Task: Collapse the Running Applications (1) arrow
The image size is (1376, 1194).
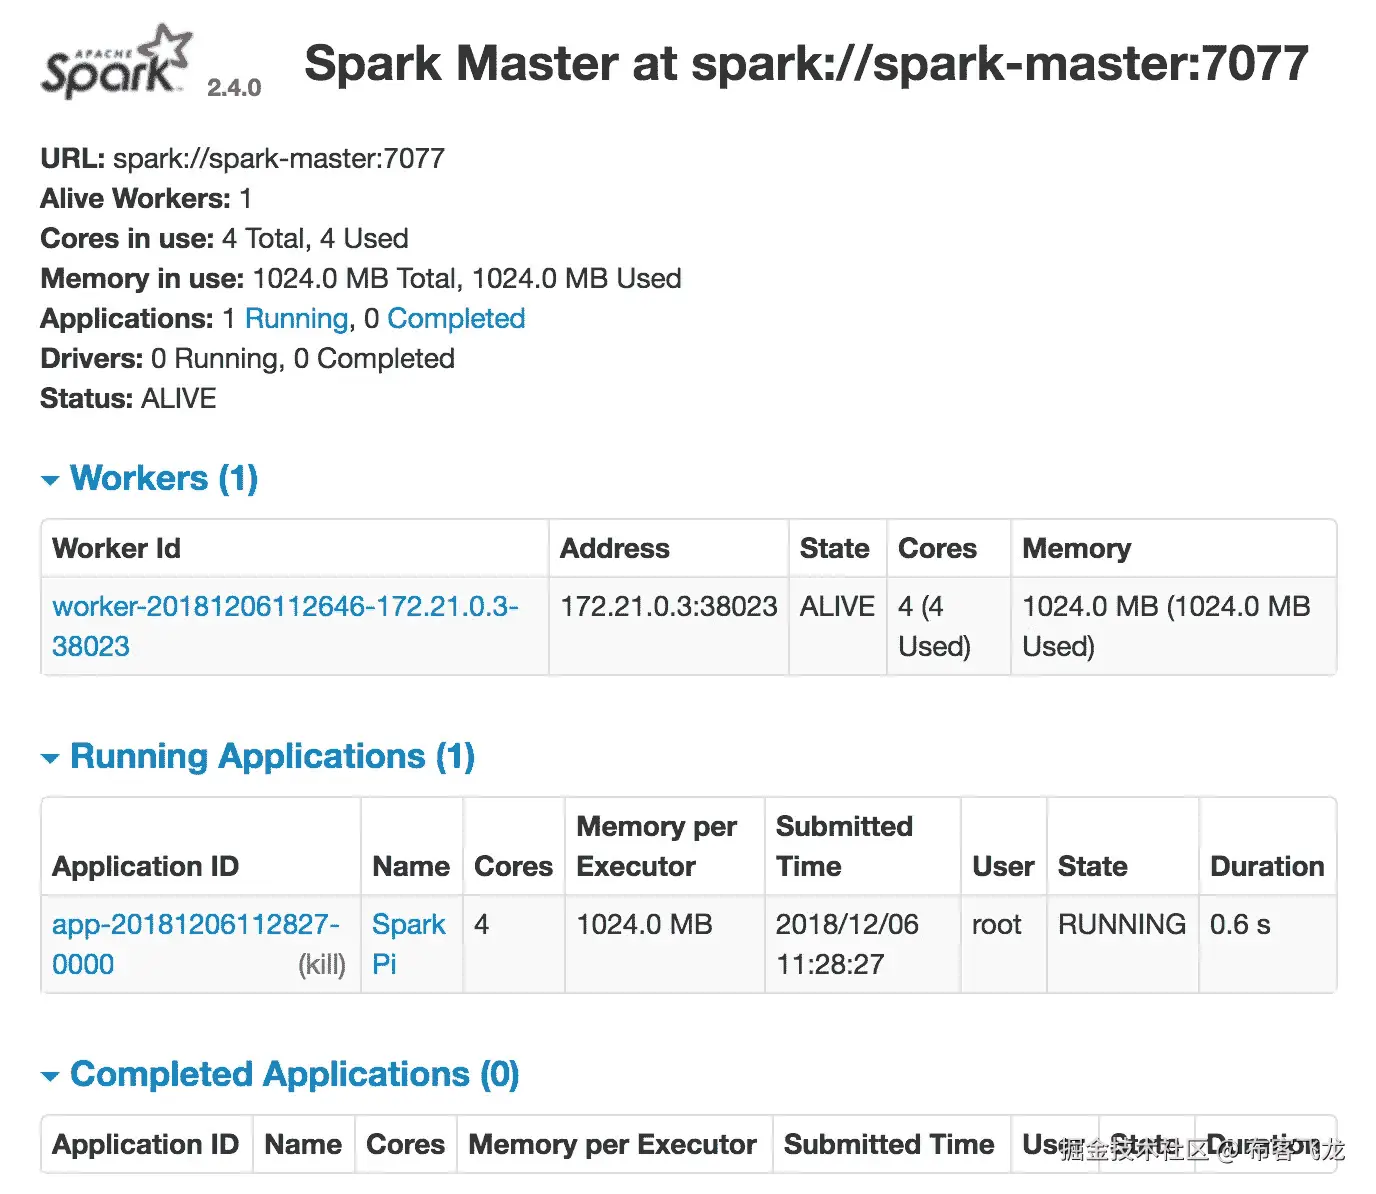Action: click(50, 759)
